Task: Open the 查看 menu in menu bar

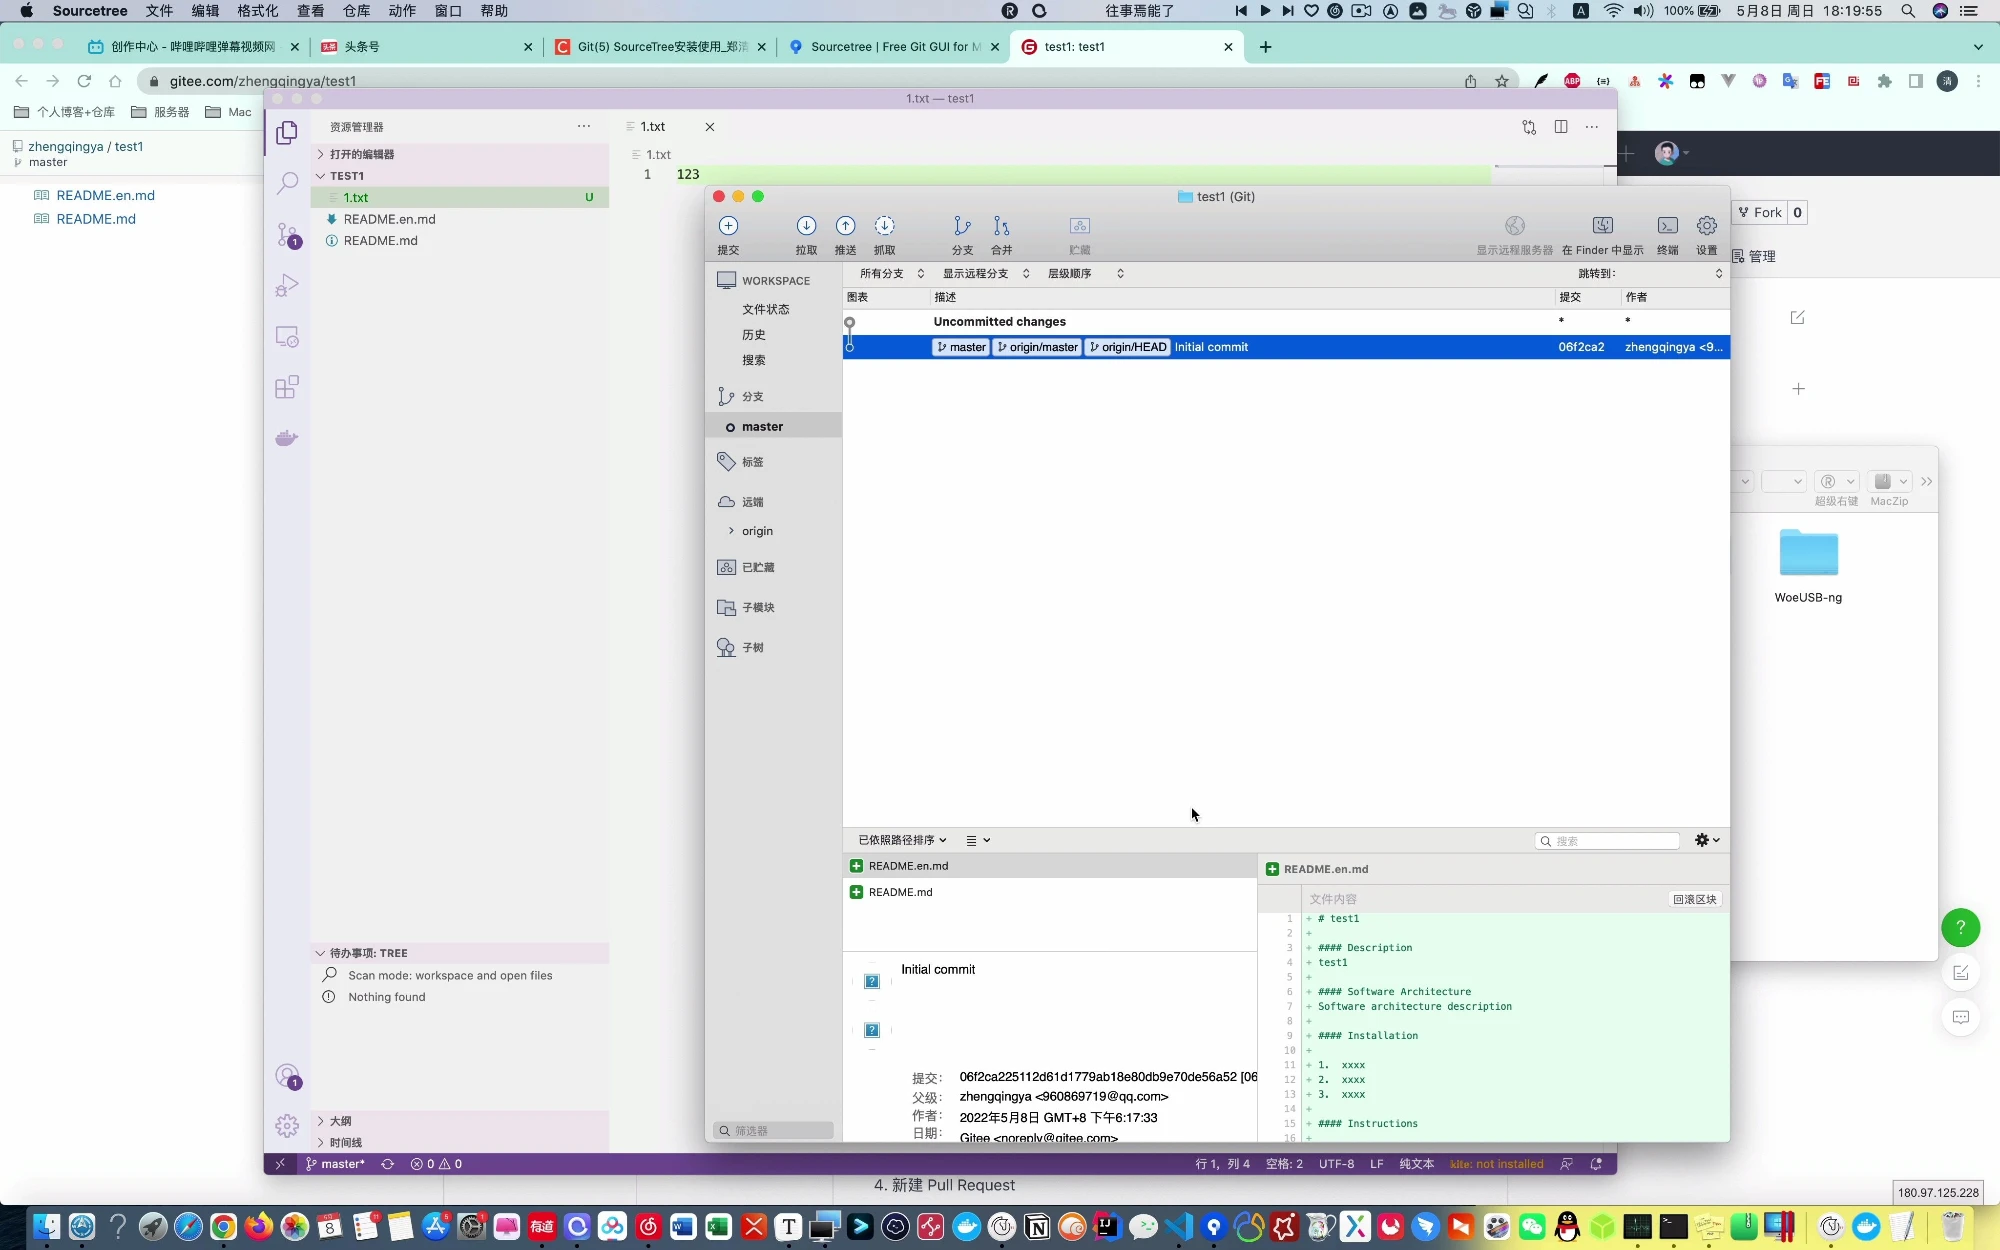Action: [310, 11]
